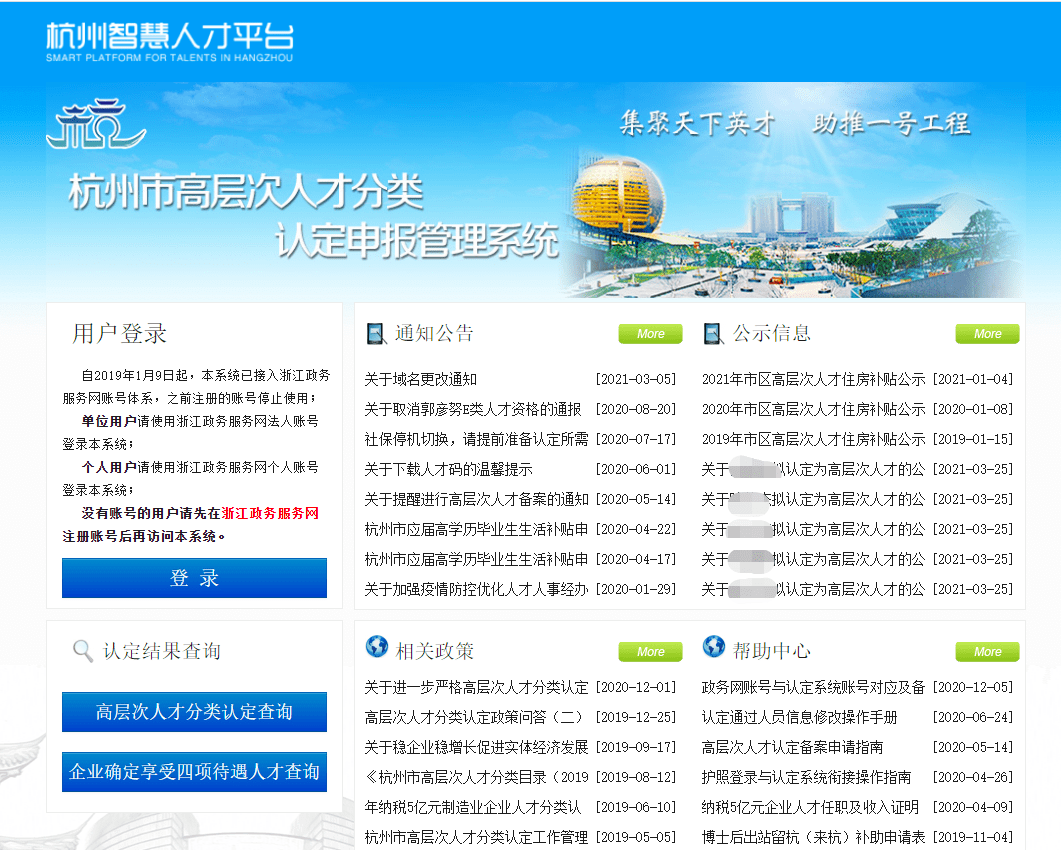Click the 通知公告 section heading
Image resolution: width=1061 pixels, height=850 pixels.
pyautogui.click(x=434, y=334)
